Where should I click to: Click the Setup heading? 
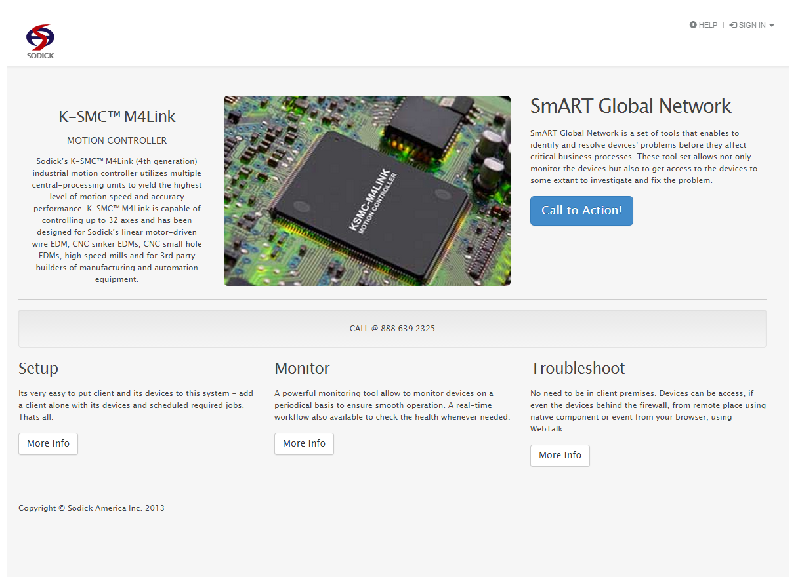(38, 368)
